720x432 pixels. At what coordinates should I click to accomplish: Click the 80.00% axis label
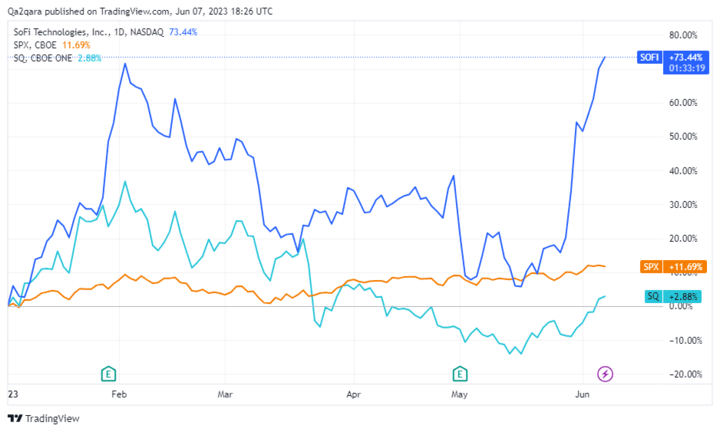pyautogui.click(x=683, y=35)
